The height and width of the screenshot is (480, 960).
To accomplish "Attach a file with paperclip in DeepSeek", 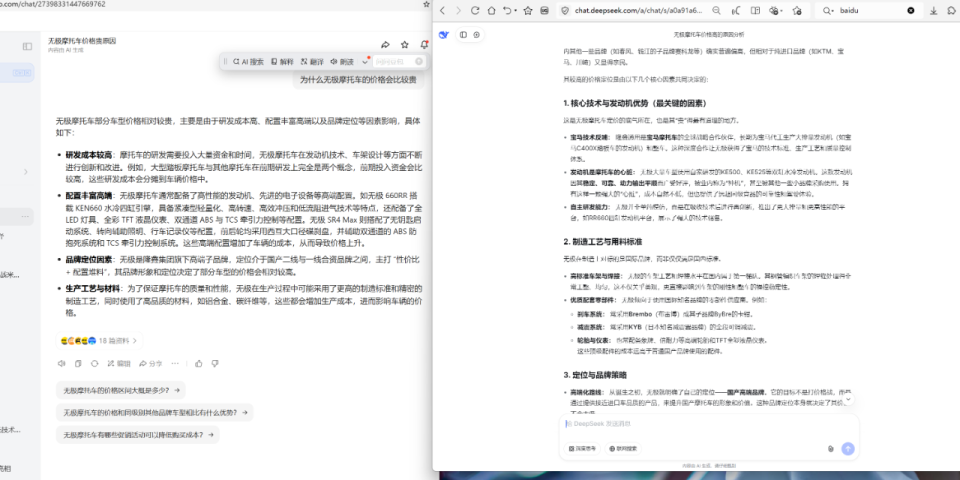I will pyautogui.click(x=831, y=449).
